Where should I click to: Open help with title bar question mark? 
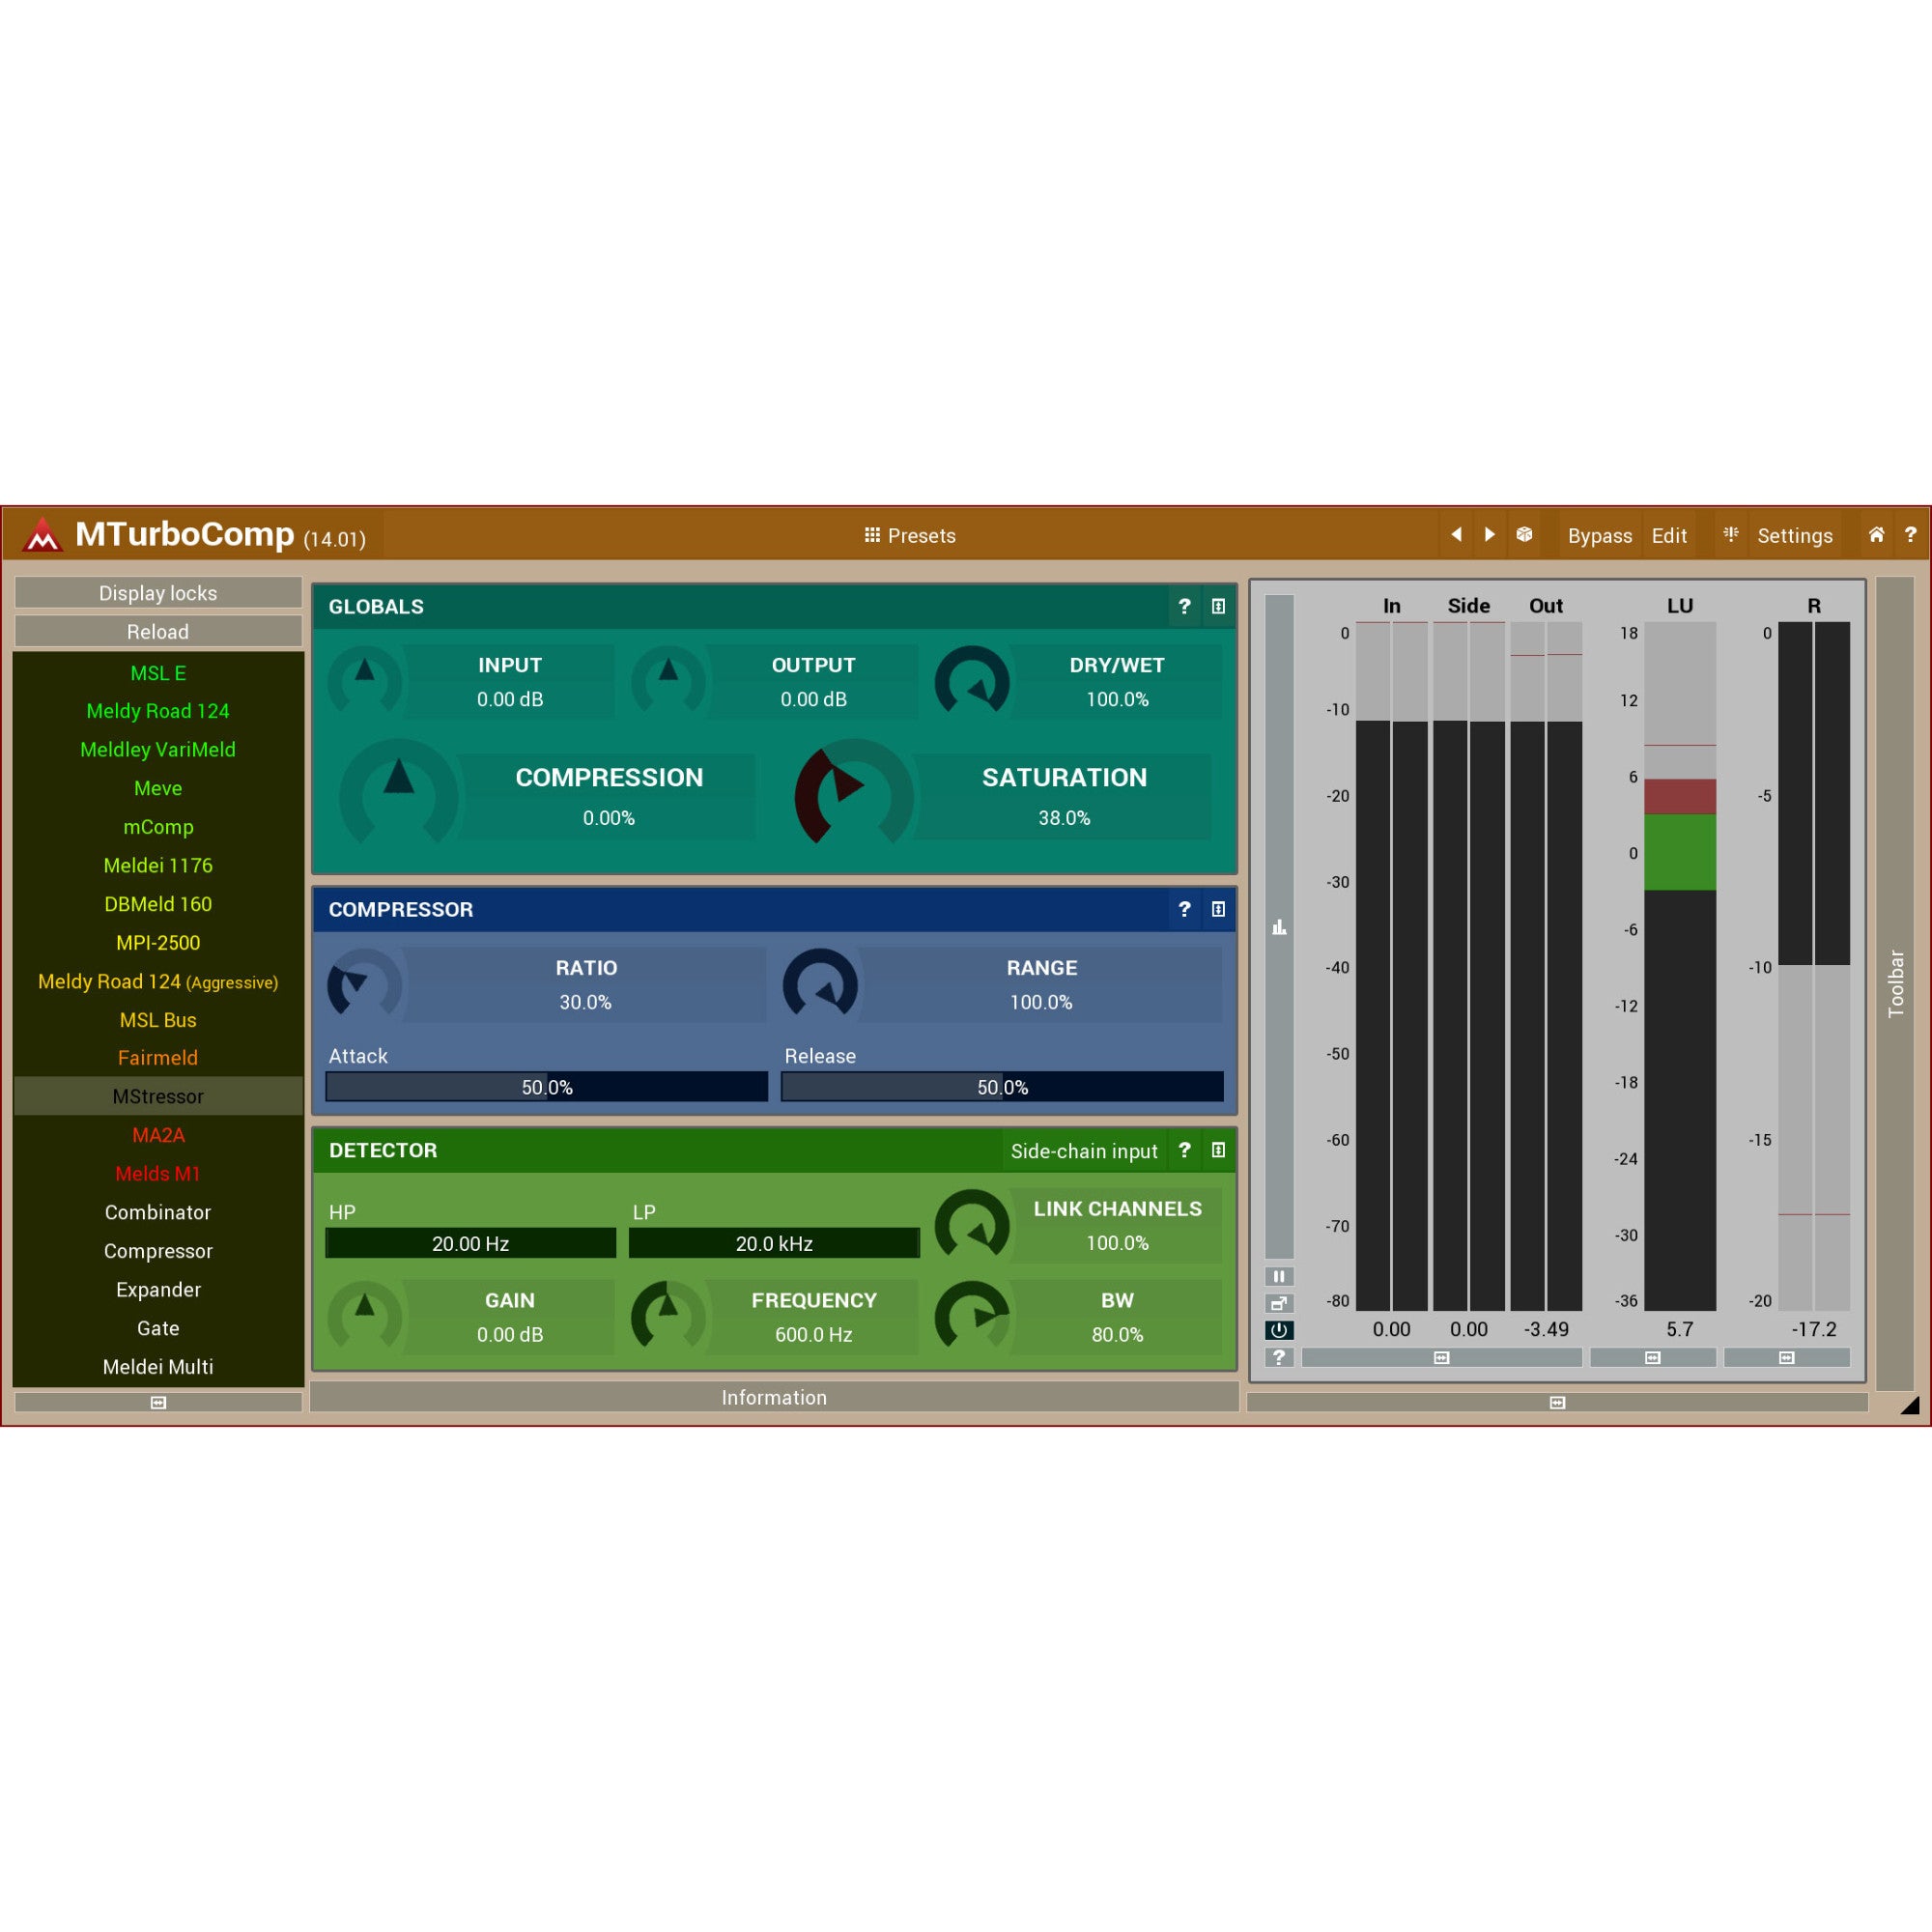coord(1910,535)
